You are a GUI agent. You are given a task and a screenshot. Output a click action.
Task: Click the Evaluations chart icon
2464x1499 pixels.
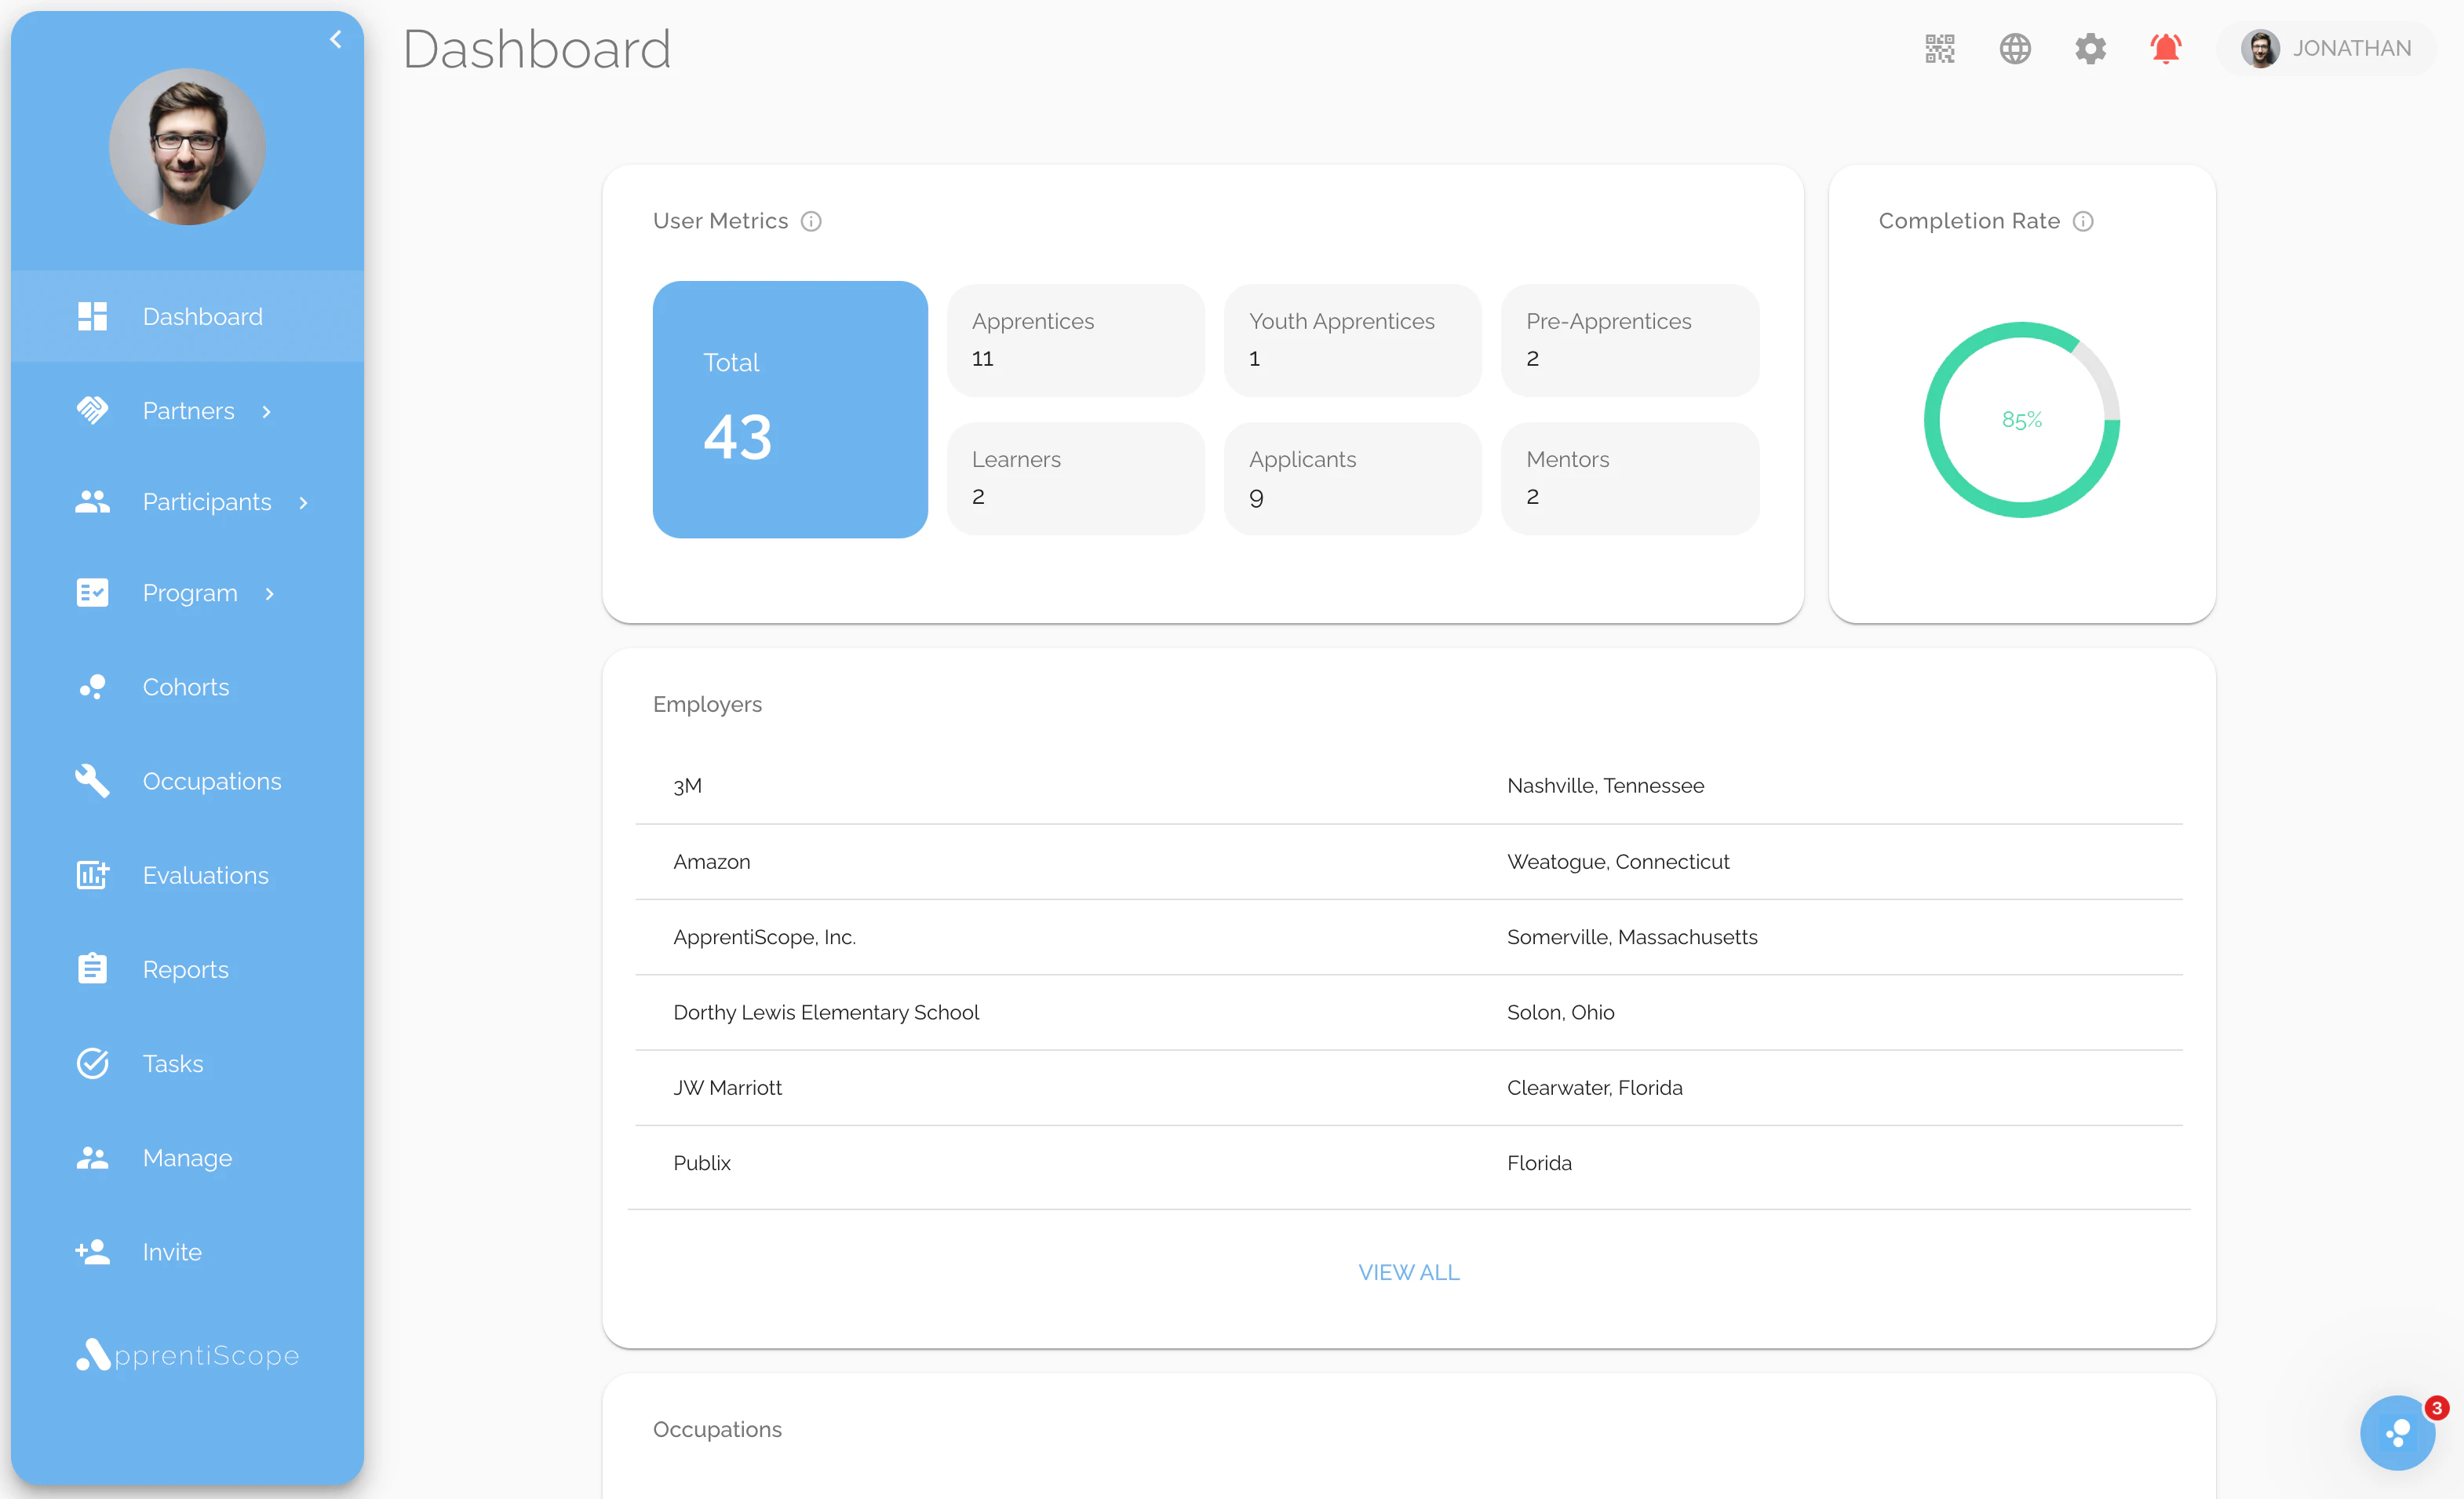click(92, 875)
